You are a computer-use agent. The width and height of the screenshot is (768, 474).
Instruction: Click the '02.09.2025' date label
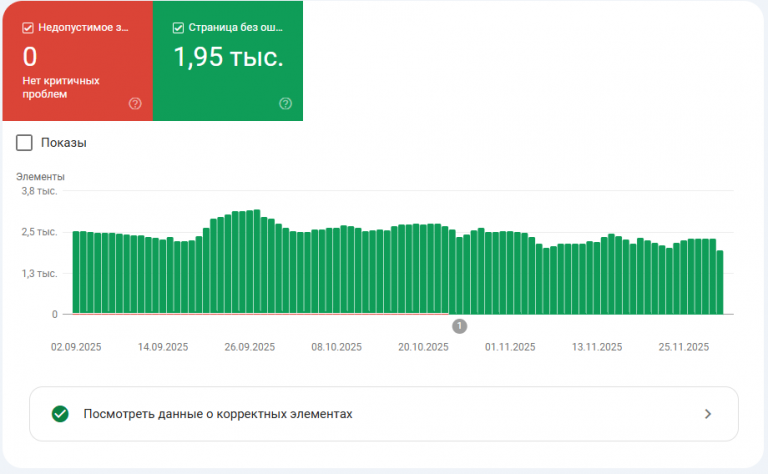(x=76, y=347)
